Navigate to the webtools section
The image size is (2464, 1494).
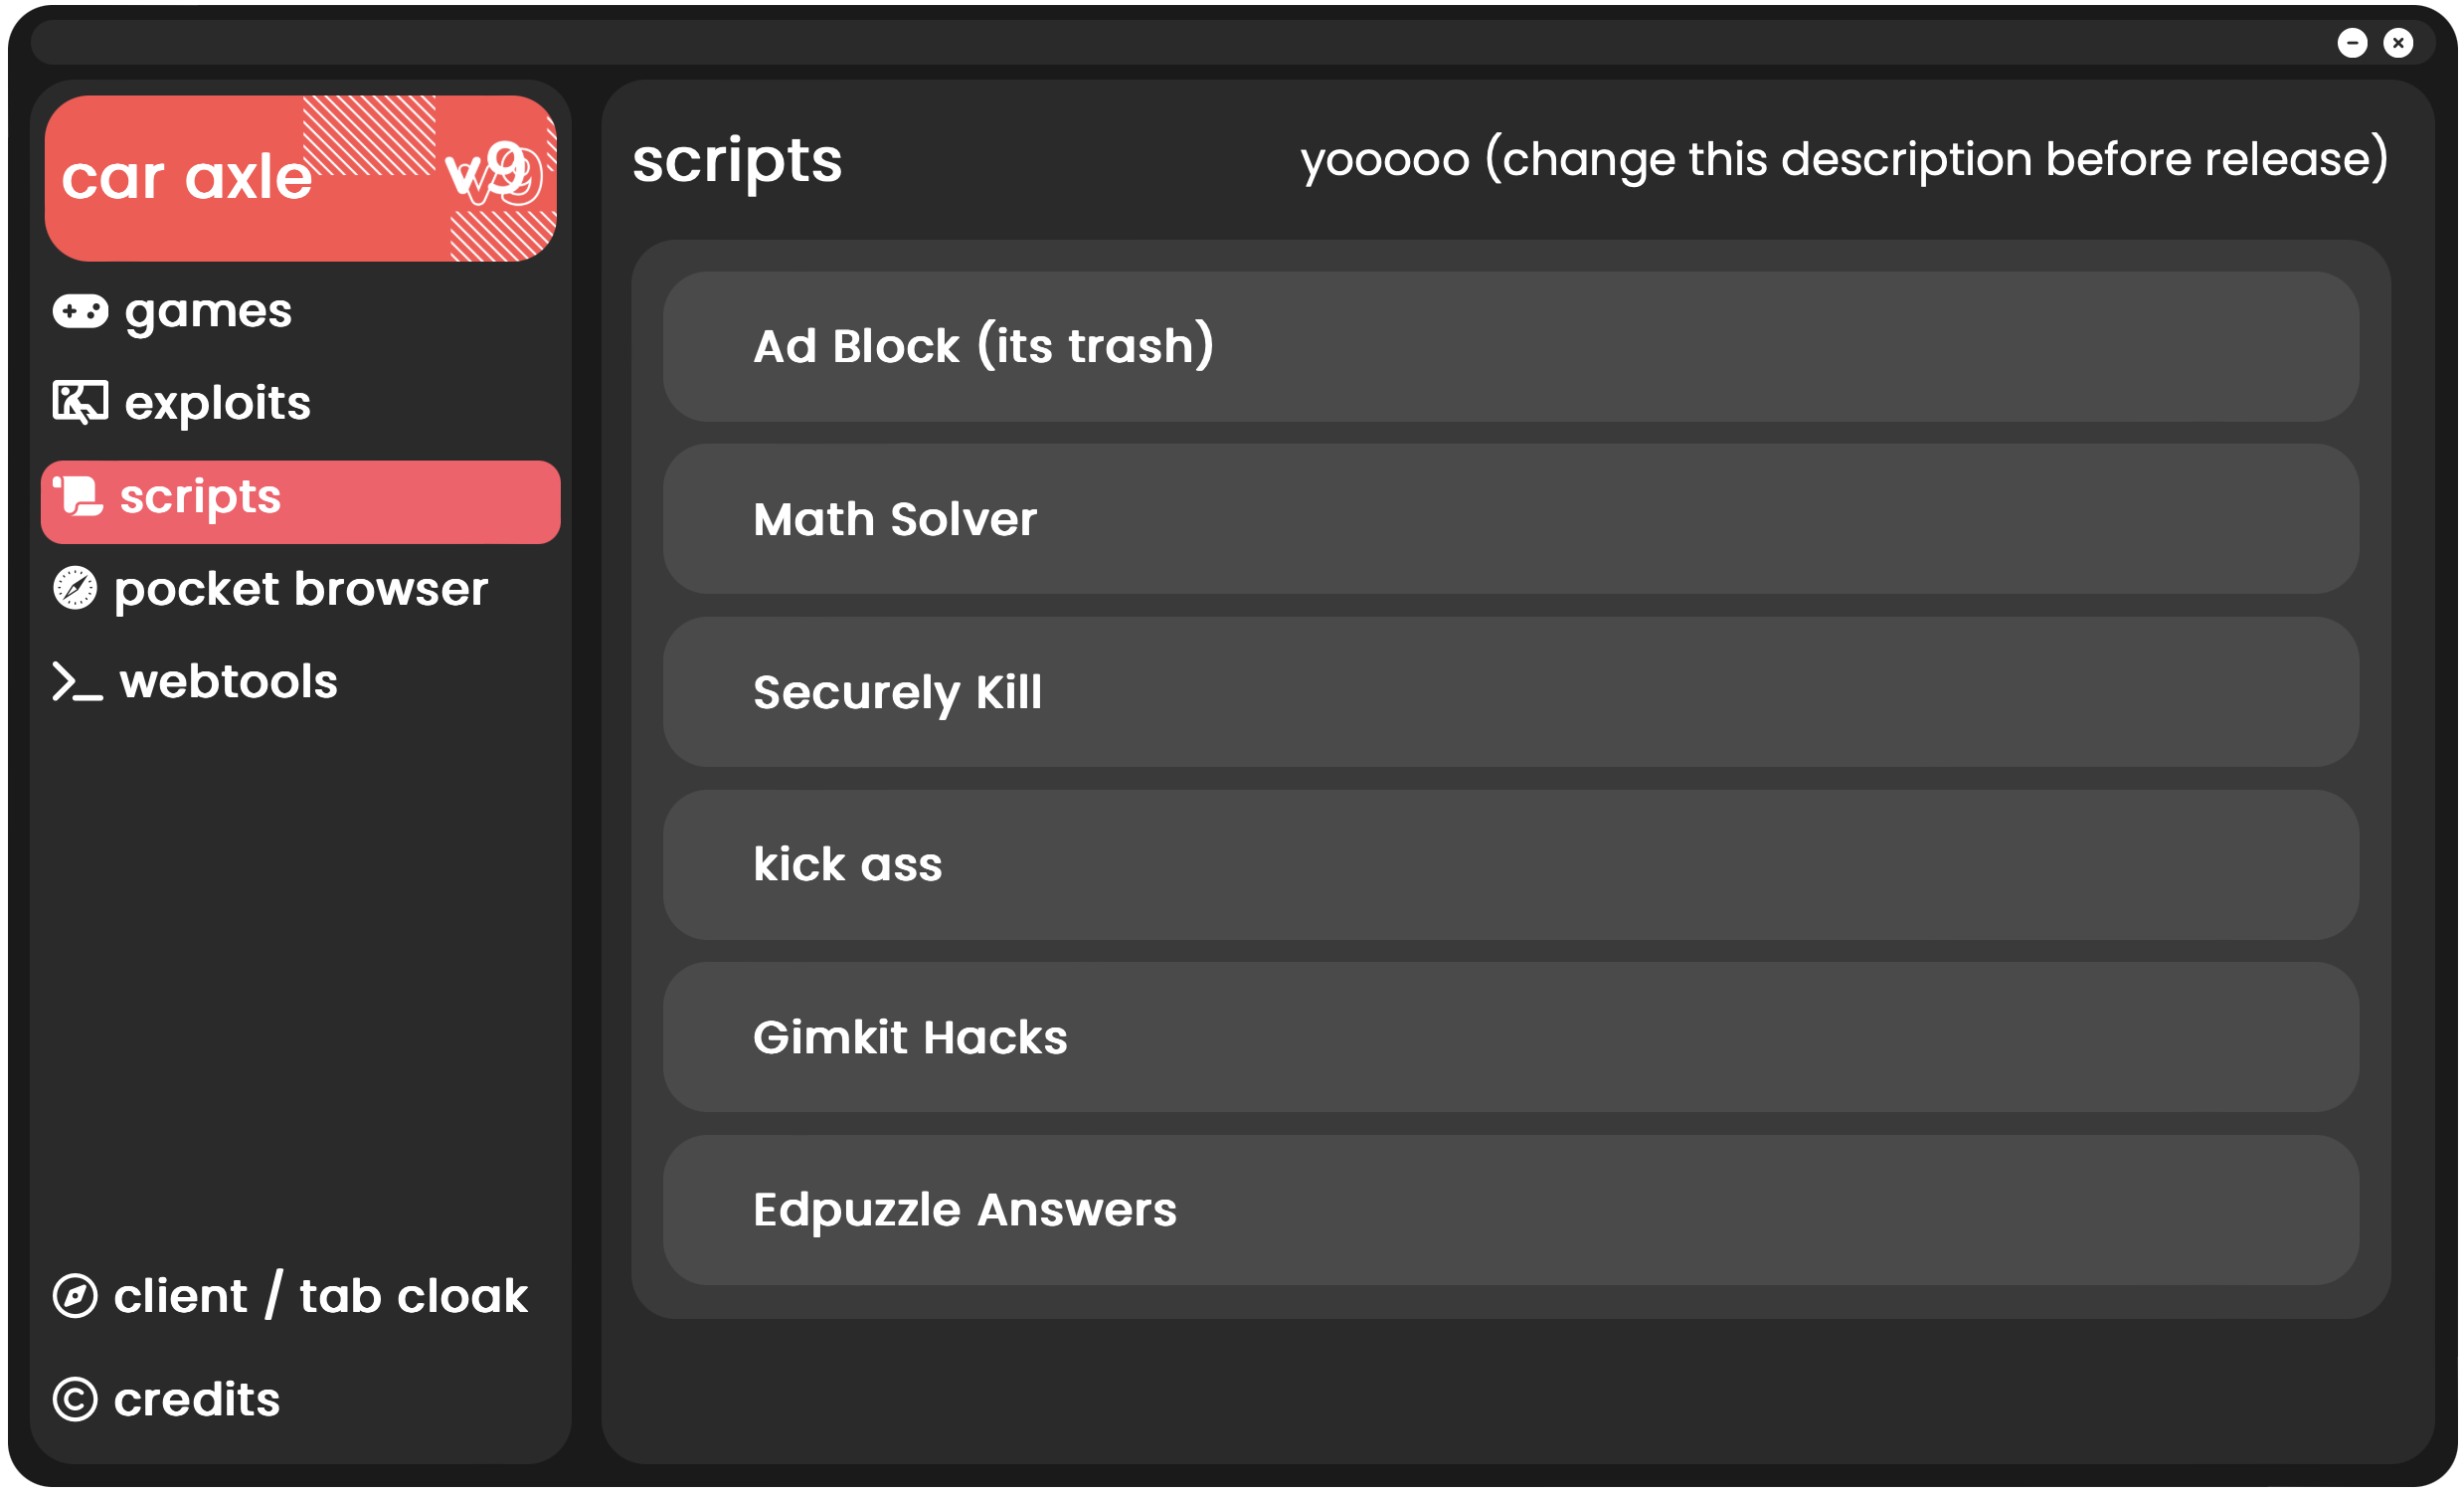pyautogui.click(x=228, y=681)
